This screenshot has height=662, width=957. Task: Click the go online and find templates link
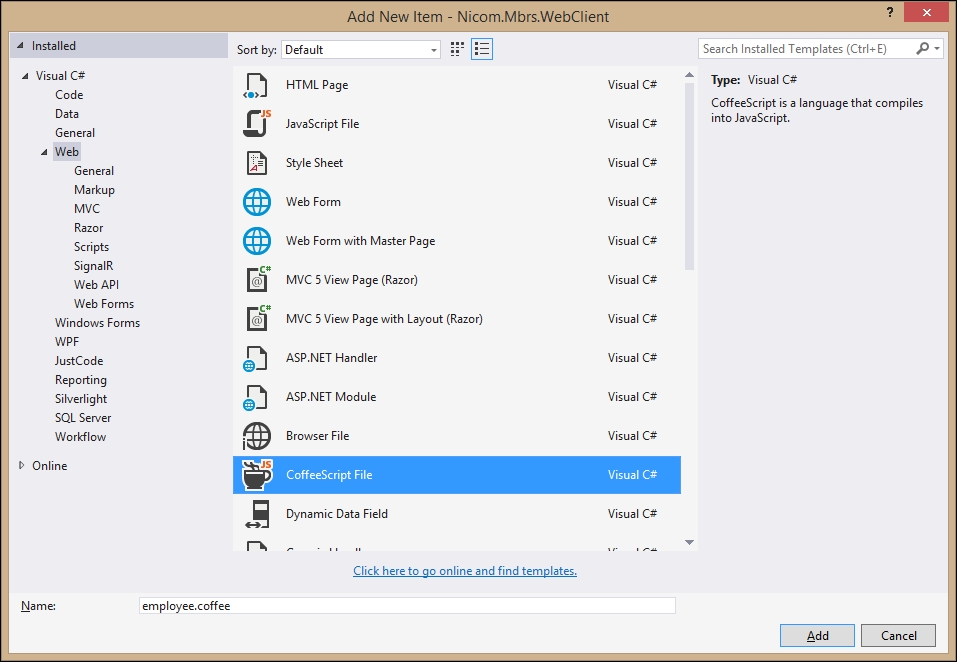coord(465,571)
